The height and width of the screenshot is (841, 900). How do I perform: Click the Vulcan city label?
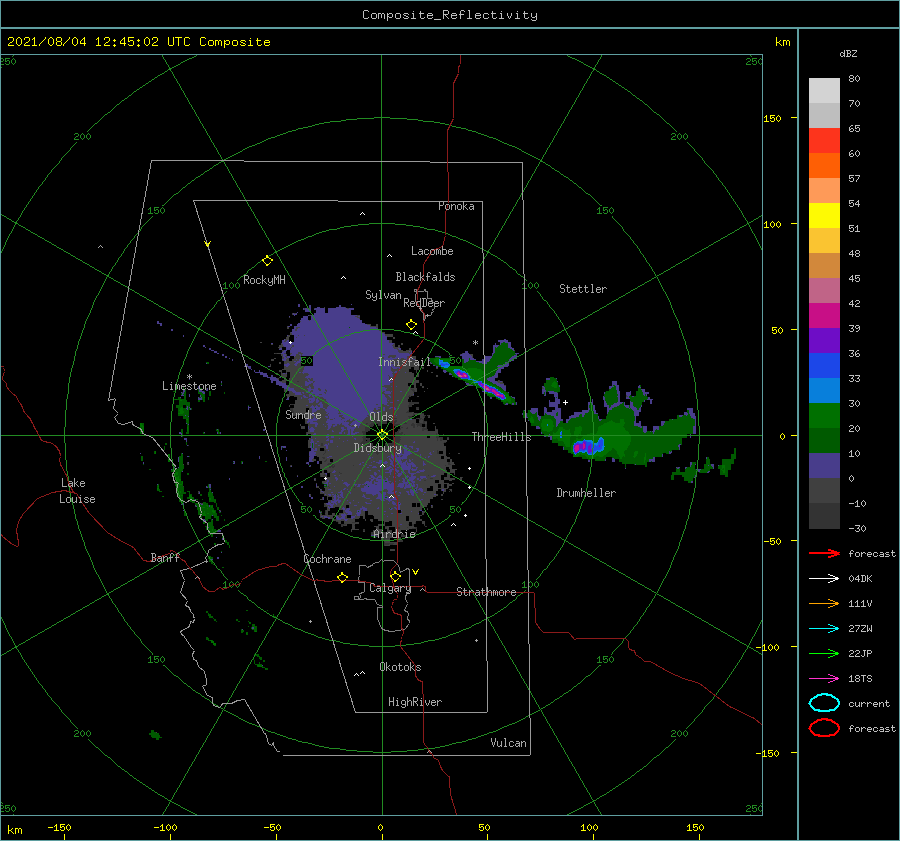508,743
